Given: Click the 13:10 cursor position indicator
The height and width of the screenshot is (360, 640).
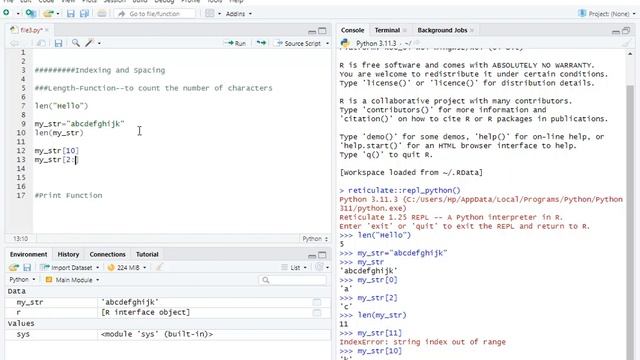Looking at the screenshot, I should tap(20, 239).
